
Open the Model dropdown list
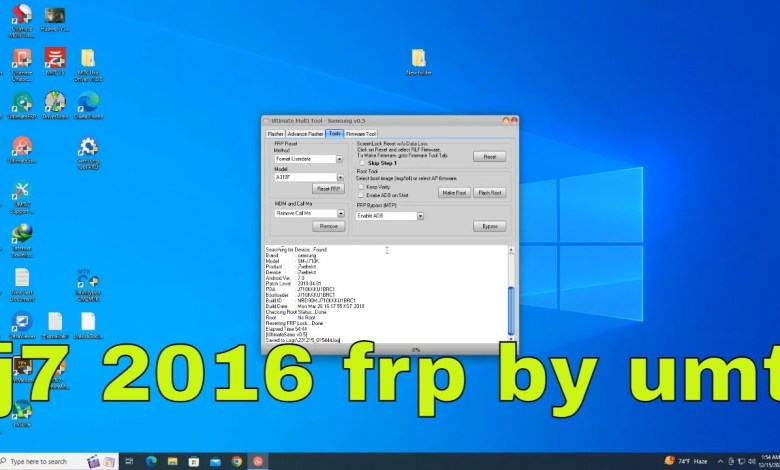point(339,178)
